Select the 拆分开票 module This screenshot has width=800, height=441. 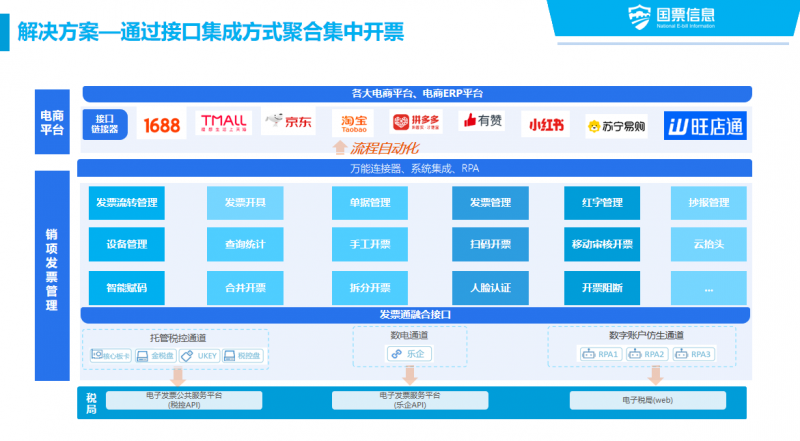pyautogui.click(x=370, y=288)
